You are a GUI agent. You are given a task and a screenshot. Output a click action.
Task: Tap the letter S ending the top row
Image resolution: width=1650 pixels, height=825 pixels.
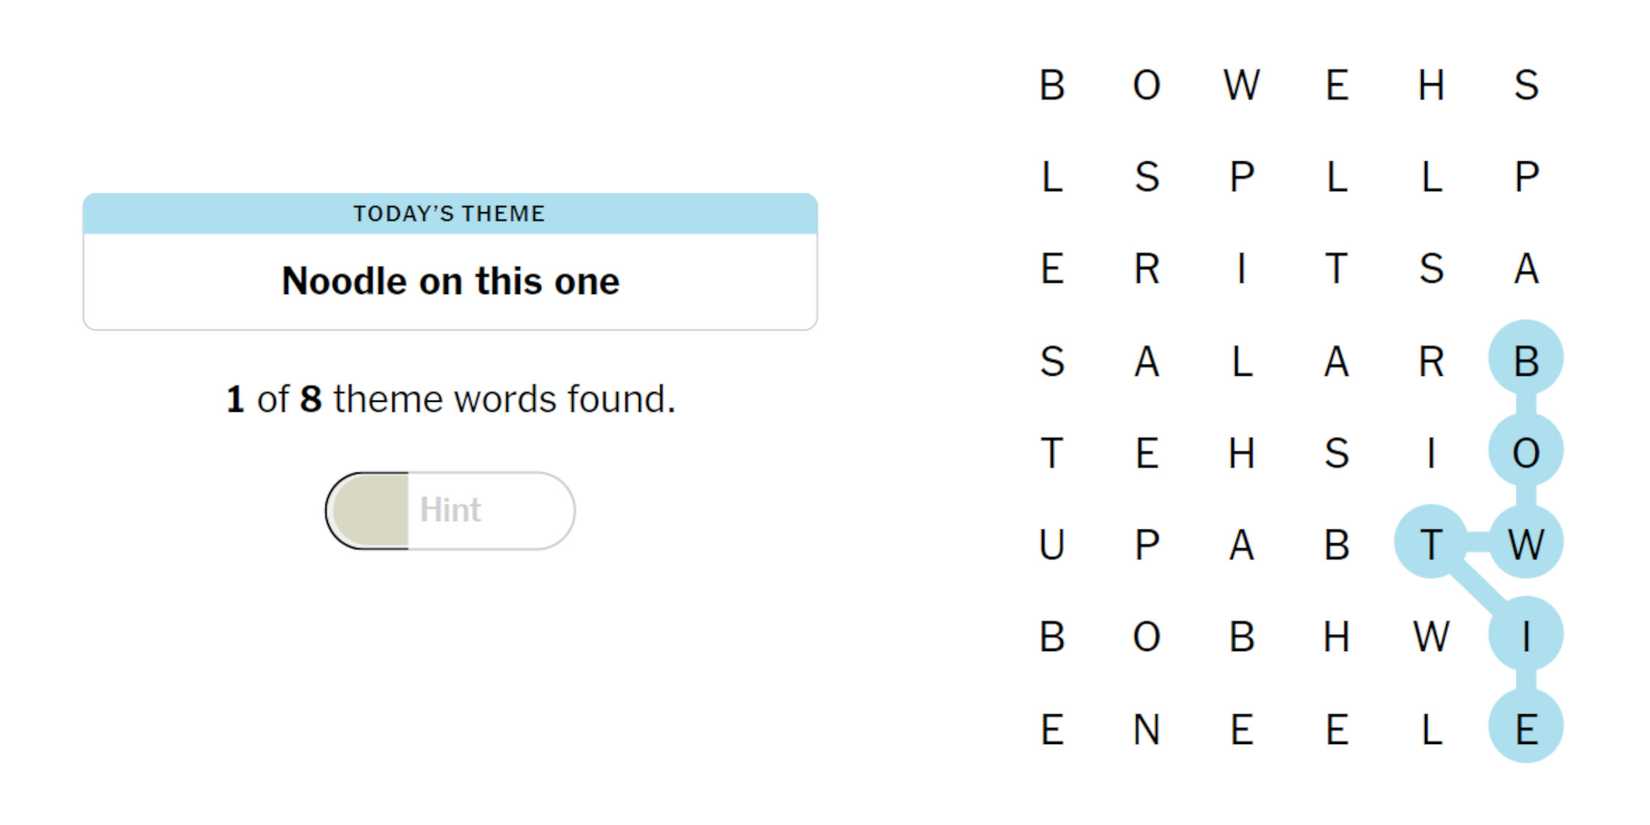(x=1525, y=85)
